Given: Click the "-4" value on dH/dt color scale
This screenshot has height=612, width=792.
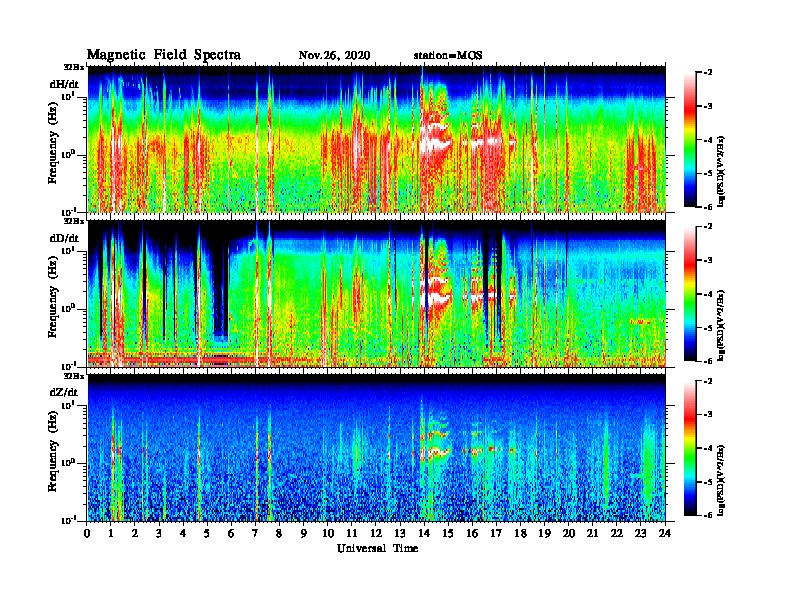Looking at the screenshot, I should pos(708,140).
